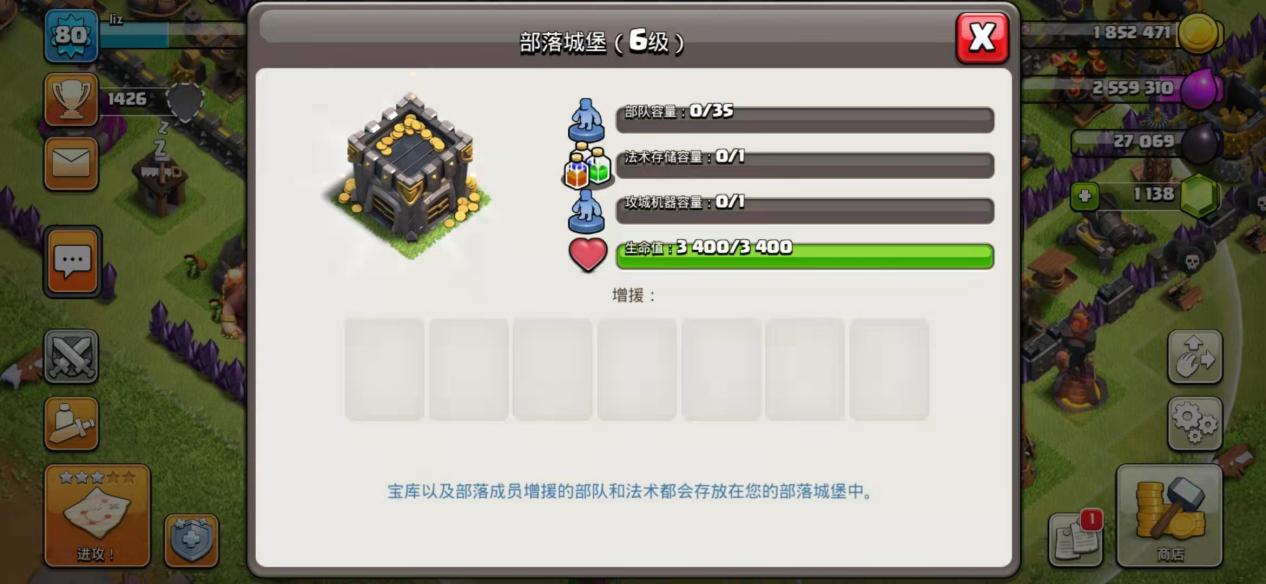Select the first empty reinforcement slot
This screenshot has width=1266, height=584.
[385, 369]
